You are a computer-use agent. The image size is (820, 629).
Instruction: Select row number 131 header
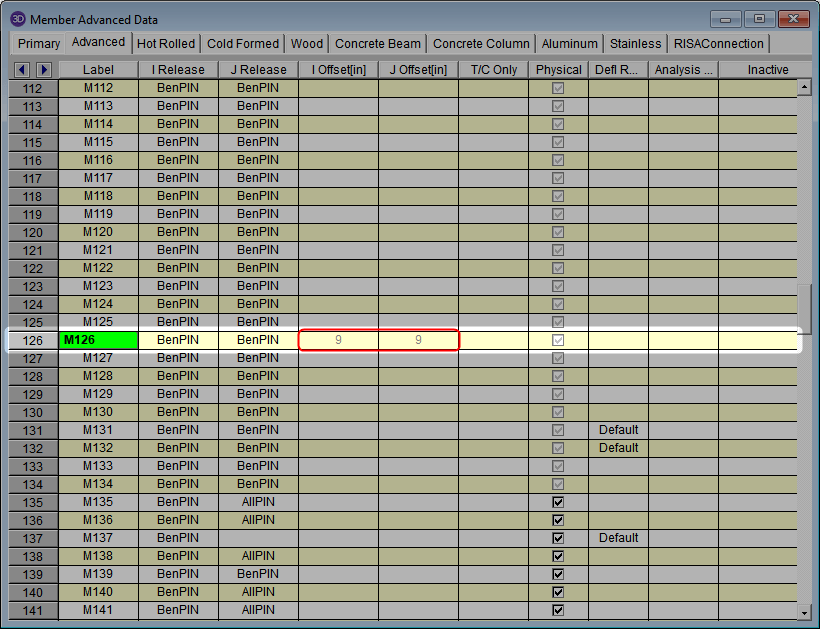pos(33,430)
